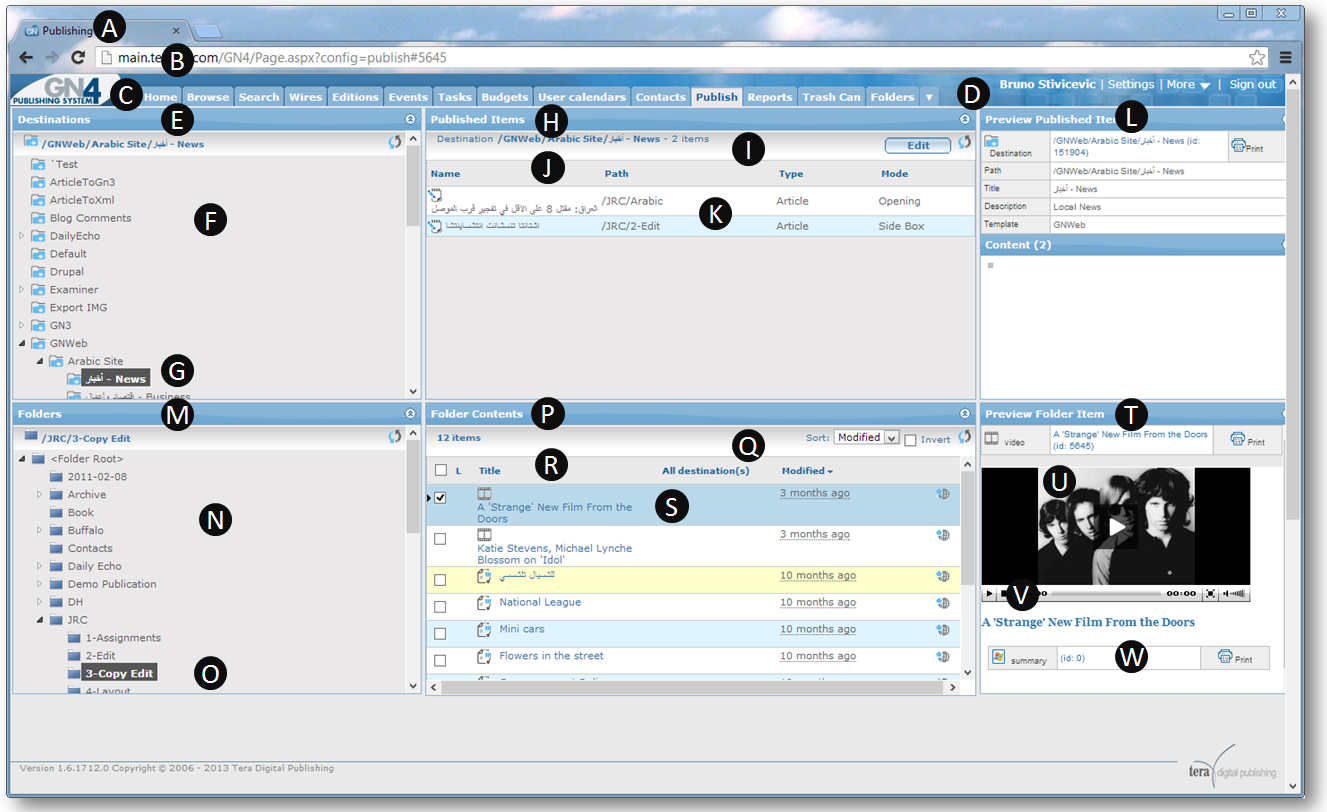The height and width of the screenshot is (812, 1327).
Task: Click the Sign out link
Action: 1253,85
